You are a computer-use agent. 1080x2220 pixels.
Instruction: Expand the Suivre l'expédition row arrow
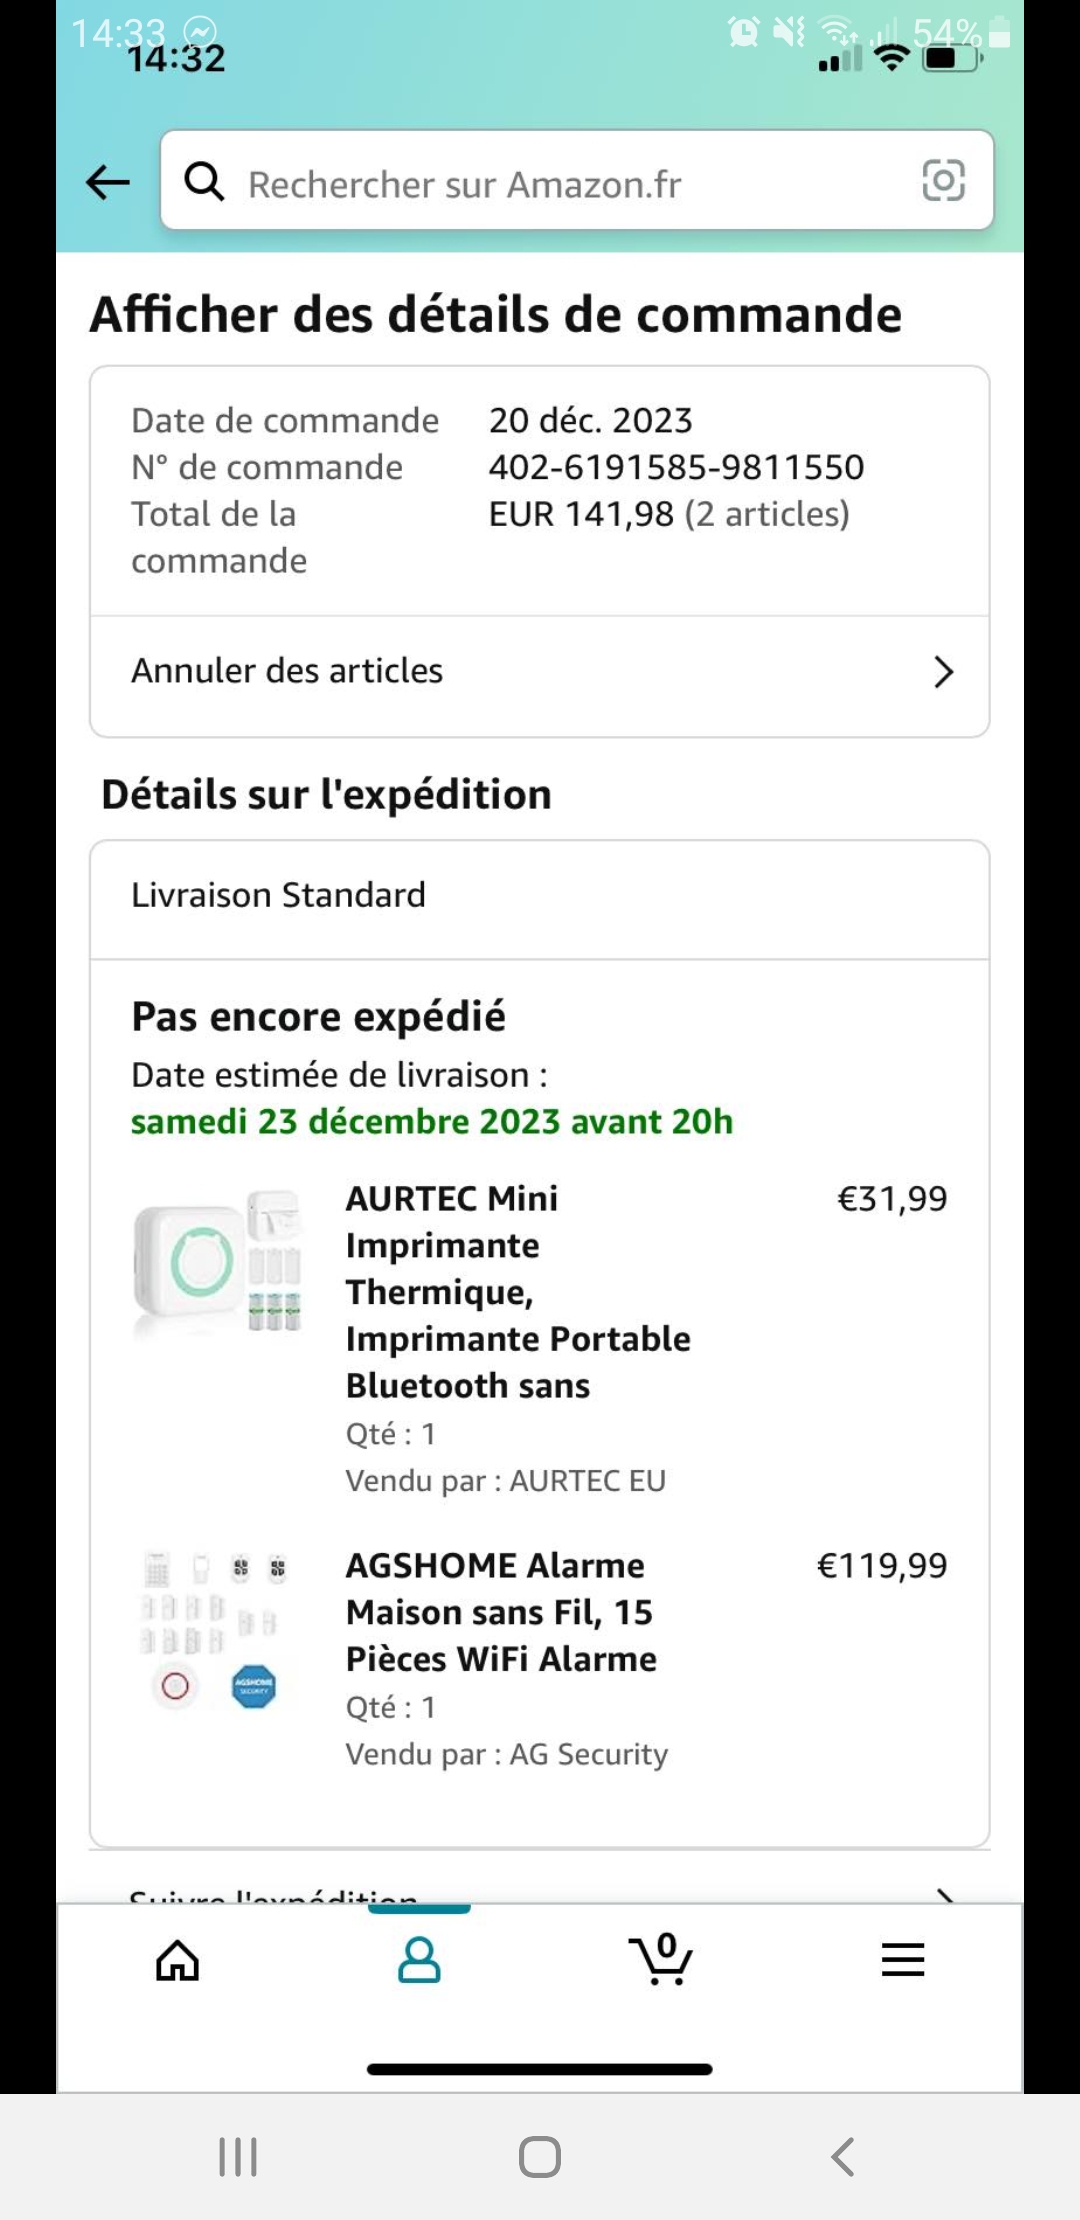943,1893
